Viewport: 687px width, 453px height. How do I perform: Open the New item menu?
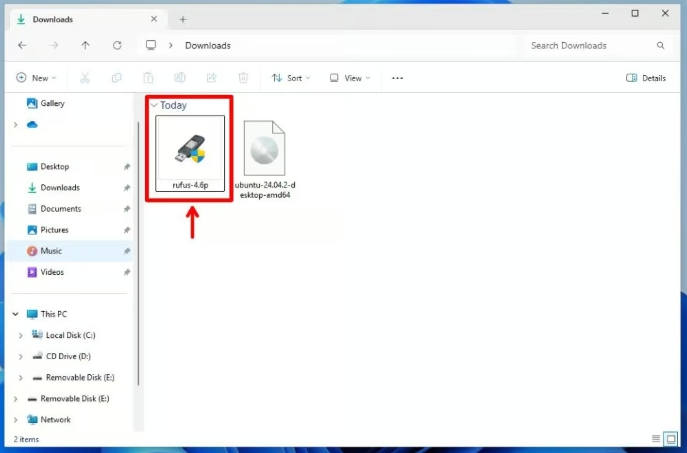[36, 78]
